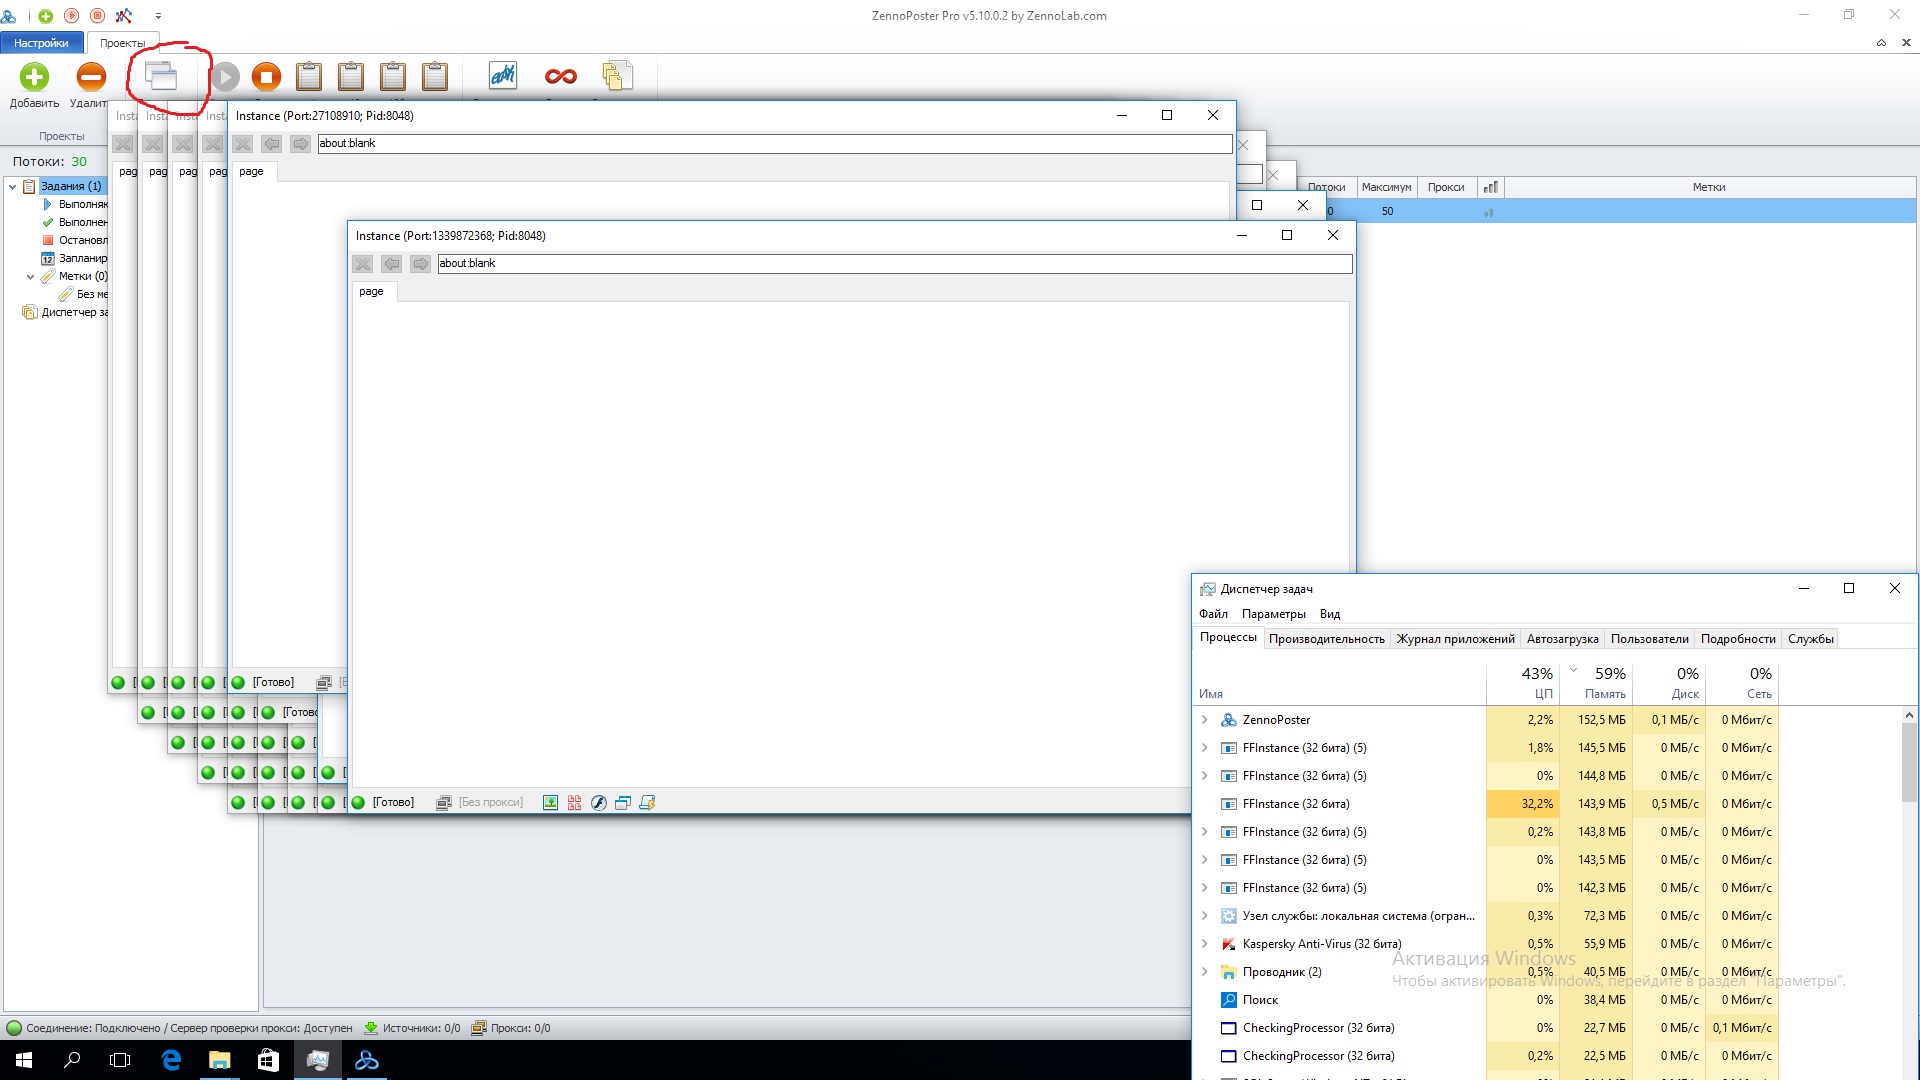Click the circled instance windows toolbar icon
This screenshot has height=1080, width=1920.
coord(161,76)
